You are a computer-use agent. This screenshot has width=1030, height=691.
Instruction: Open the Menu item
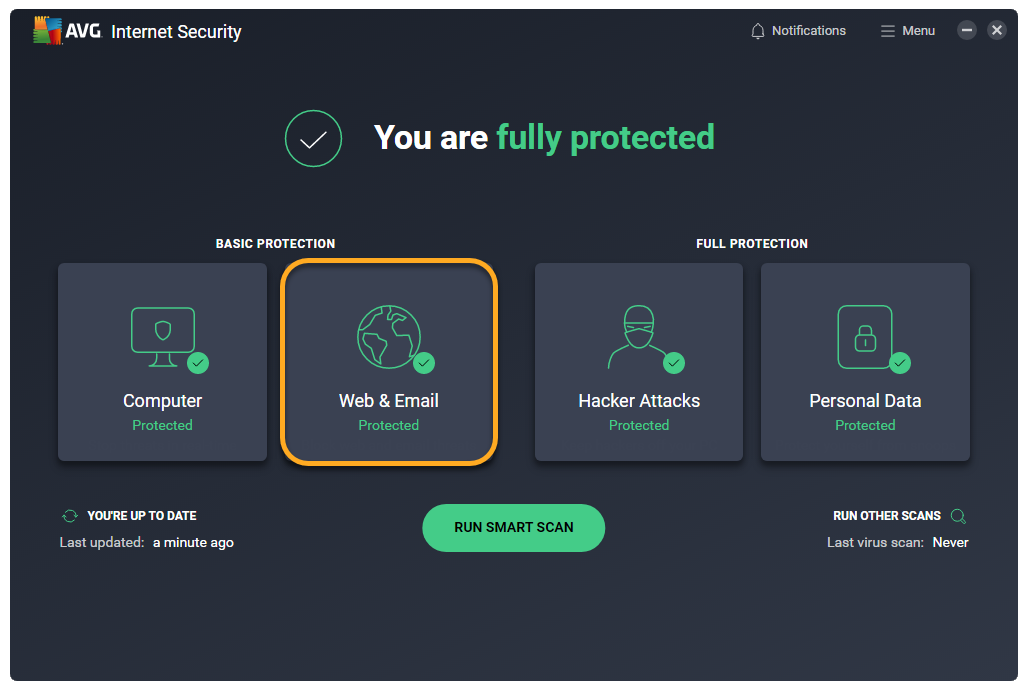coord(918,31)
